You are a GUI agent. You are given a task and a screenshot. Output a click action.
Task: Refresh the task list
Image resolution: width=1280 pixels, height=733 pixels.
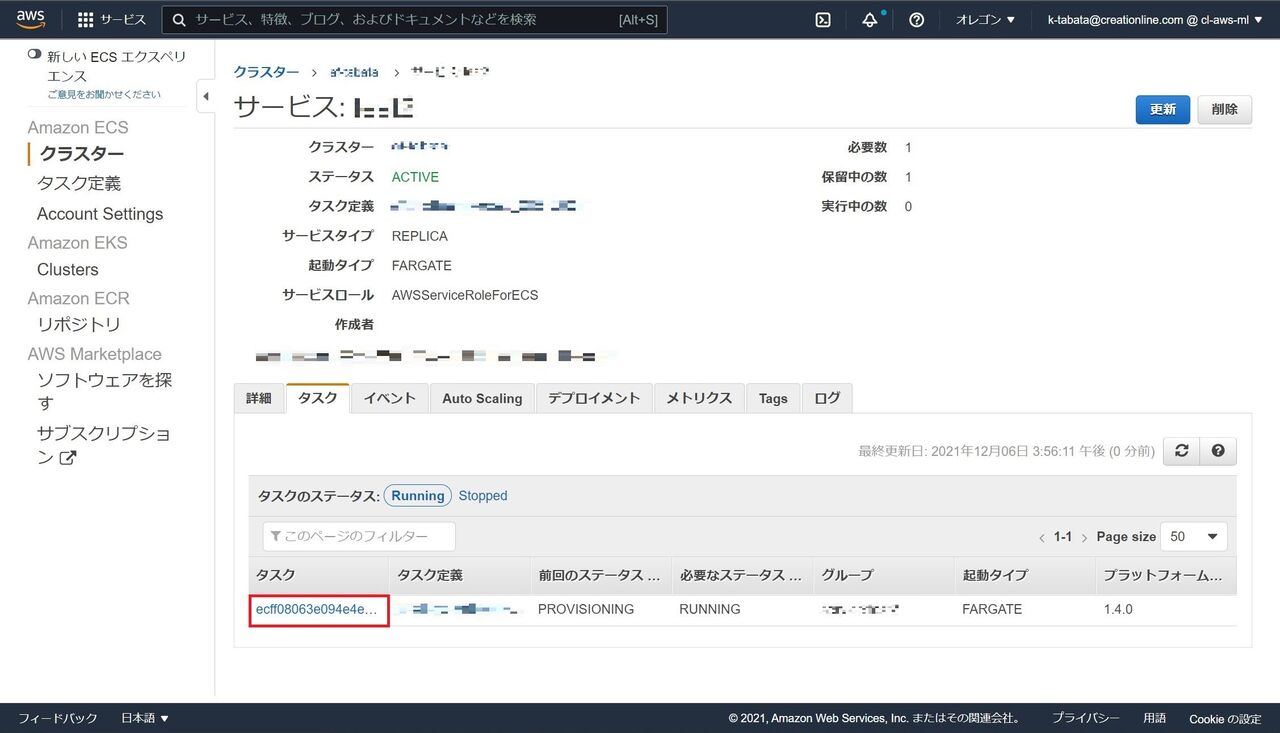1181,451
